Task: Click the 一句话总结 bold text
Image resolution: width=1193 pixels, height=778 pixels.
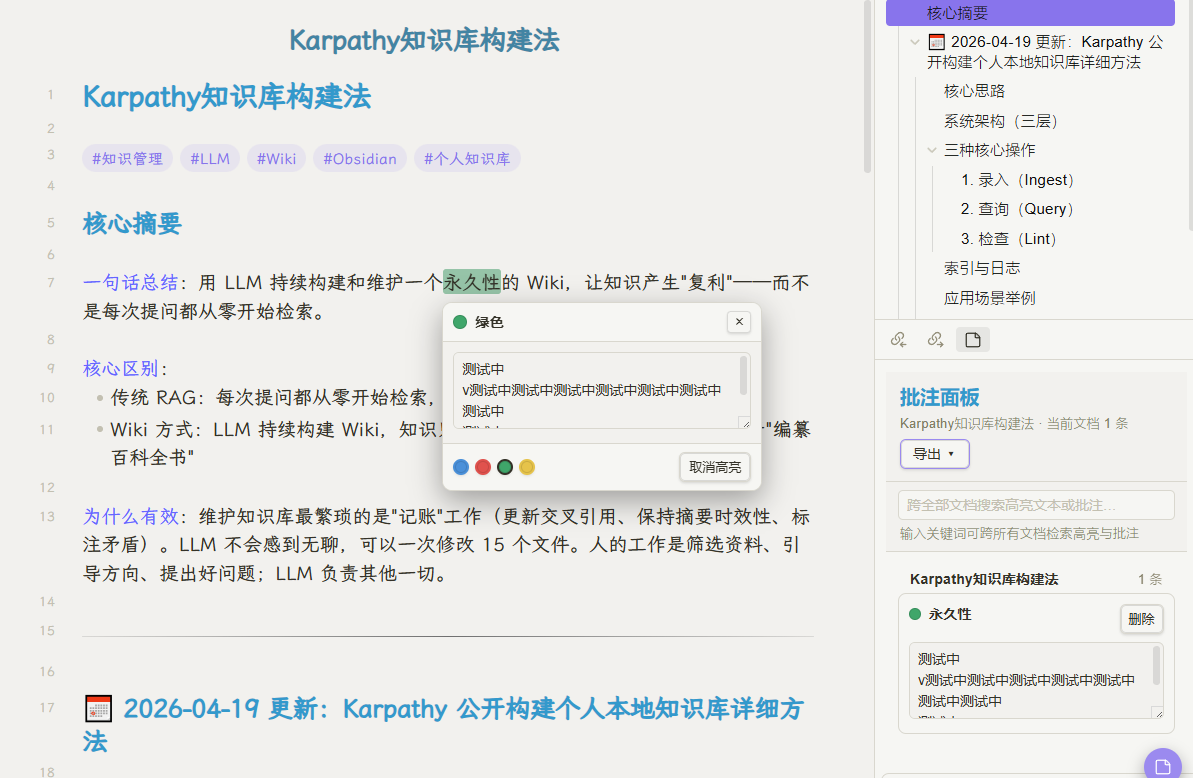Action: click(x=130, y=283)
